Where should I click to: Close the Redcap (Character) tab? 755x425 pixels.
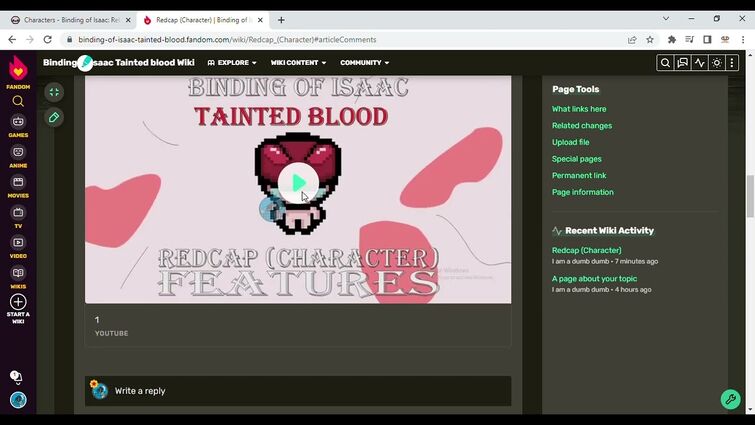260,20
